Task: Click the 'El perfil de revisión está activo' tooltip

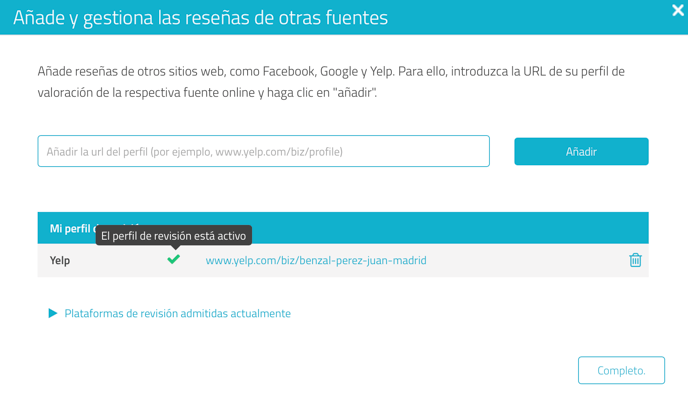Action: pyautogui.click(x=174, y=236)
